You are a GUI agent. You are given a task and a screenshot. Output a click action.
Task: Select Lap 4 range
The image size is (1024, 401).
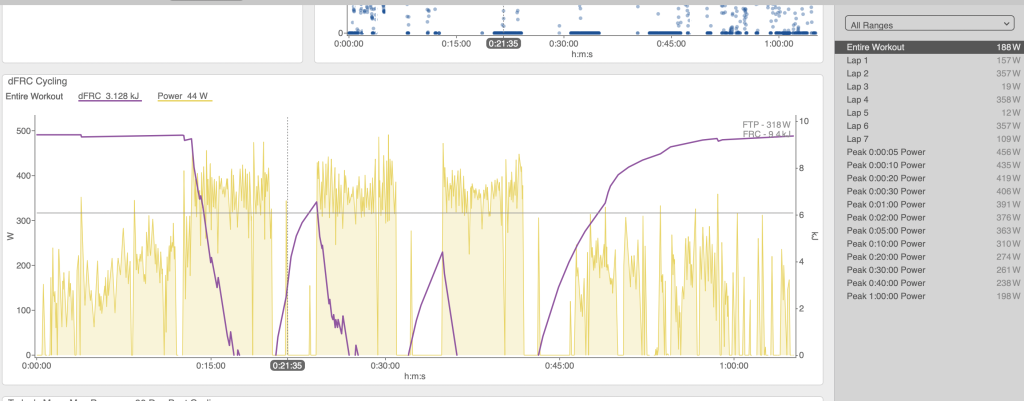[929, 99]
